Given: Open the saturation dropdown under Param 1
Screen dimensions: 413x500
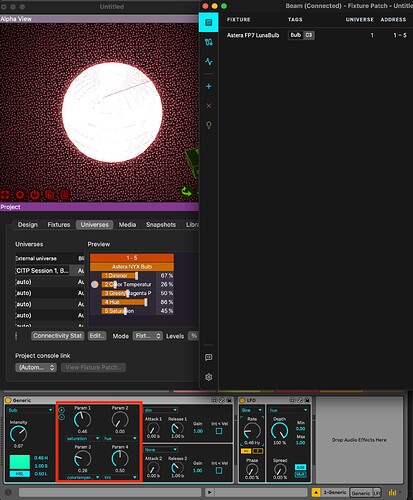Looking at the screenshot, I should (83, 438).
